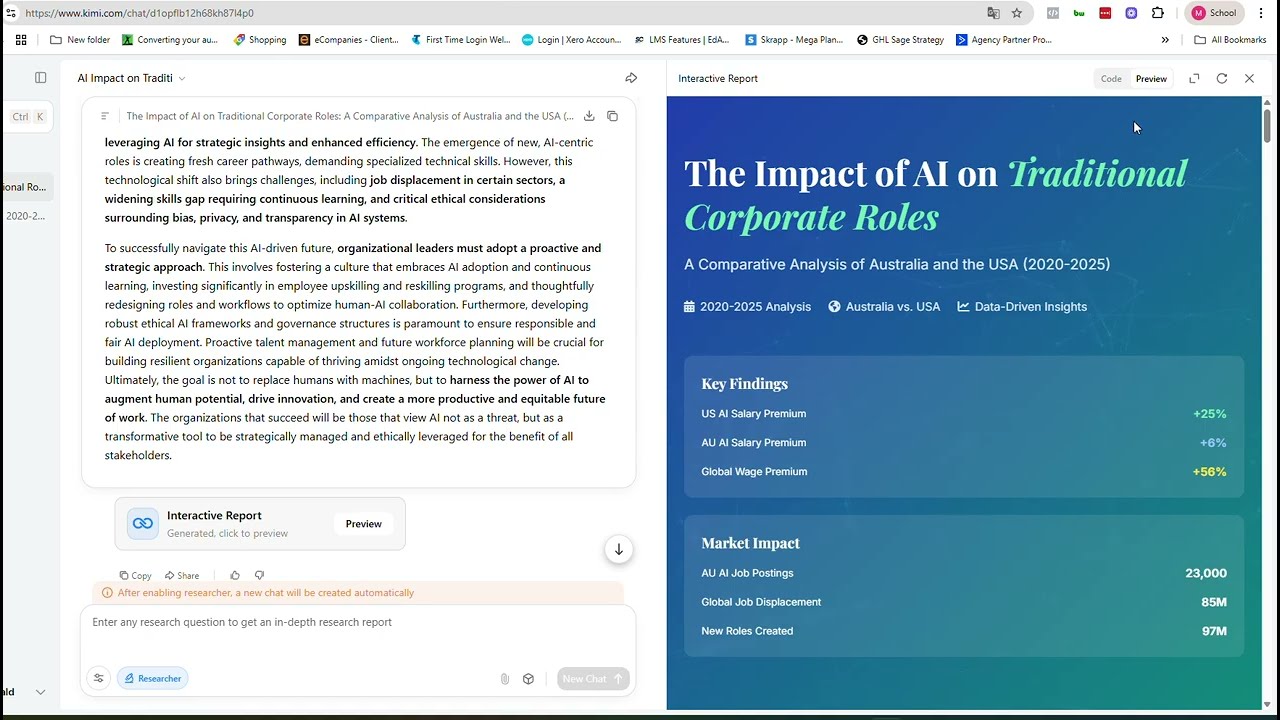Click the green bw extension icon
This screenshot has width=1280, height=720.
(x=1079, y=13)
